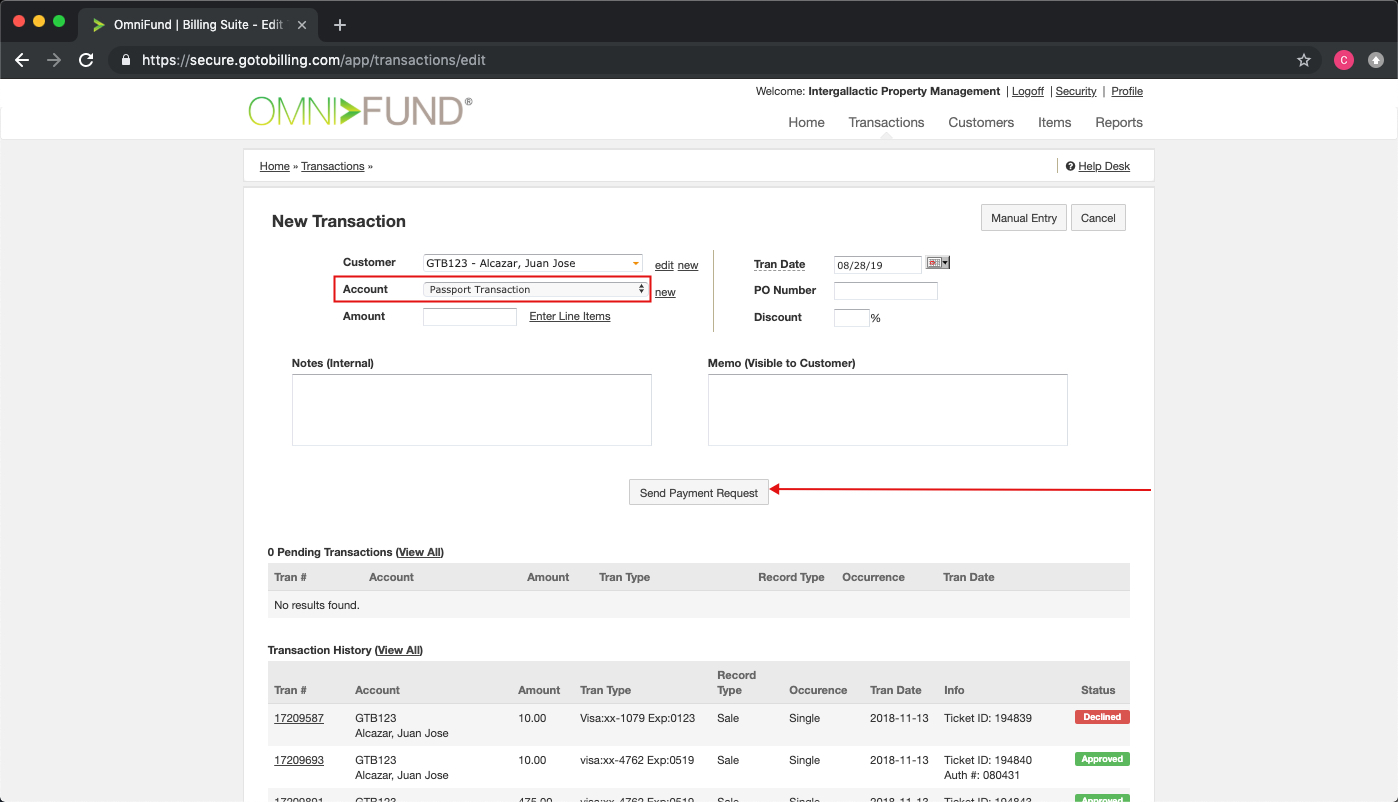The image size is (1398, 802).
Task: Click the Notes (Internal) text area
Action: tap(471, 410)
